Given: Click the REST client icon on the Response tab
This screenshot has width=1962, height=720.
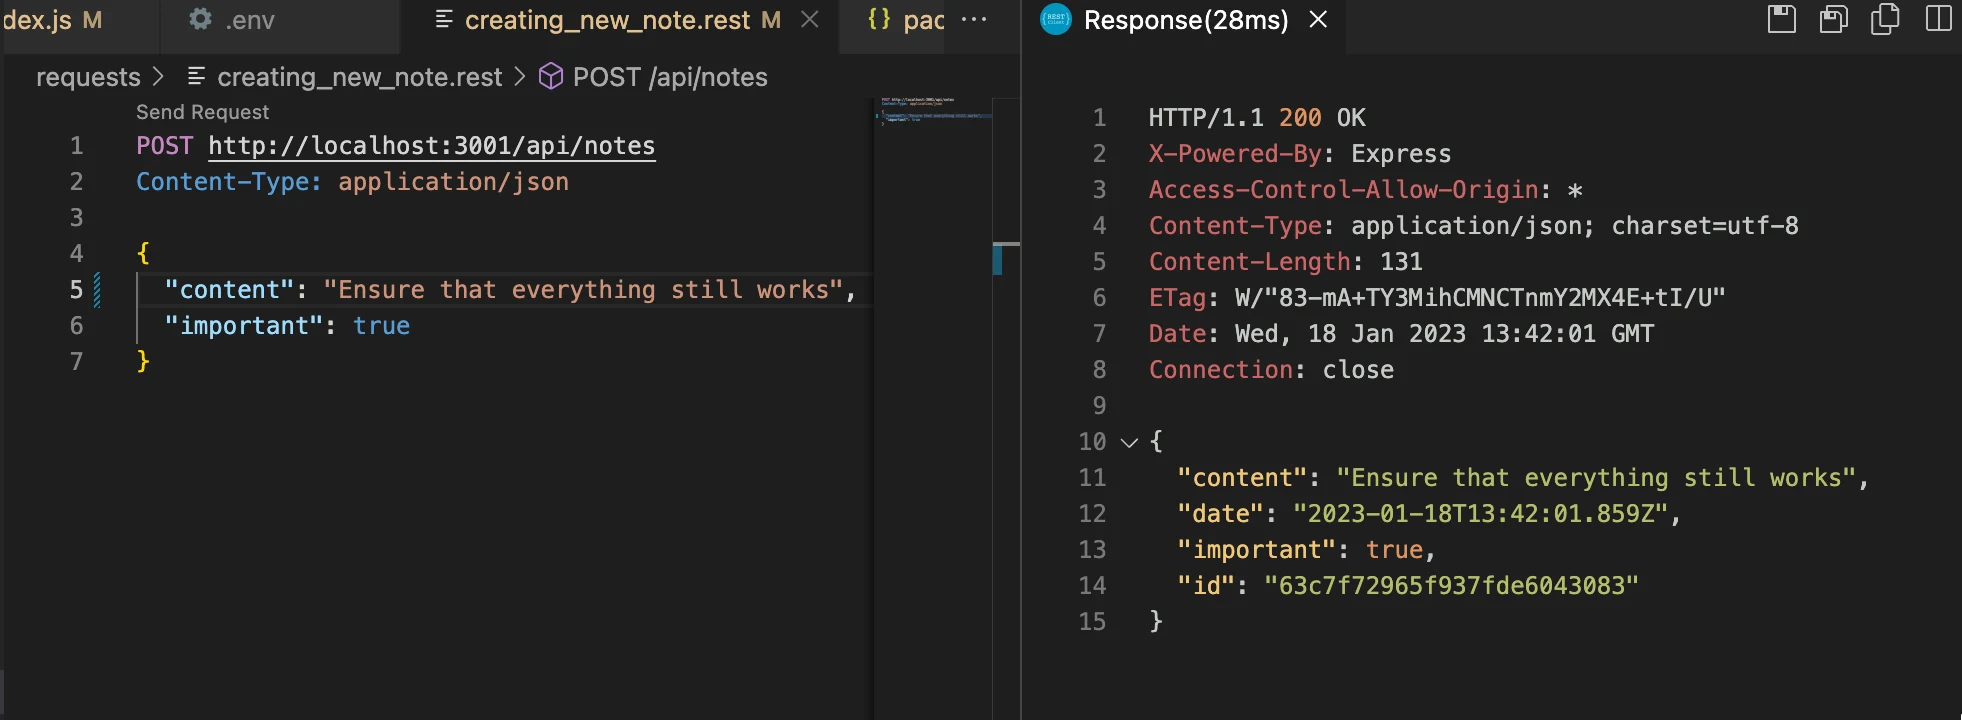Looking at the screenshot, I should pyautogui.click(x=1056, y=19).
